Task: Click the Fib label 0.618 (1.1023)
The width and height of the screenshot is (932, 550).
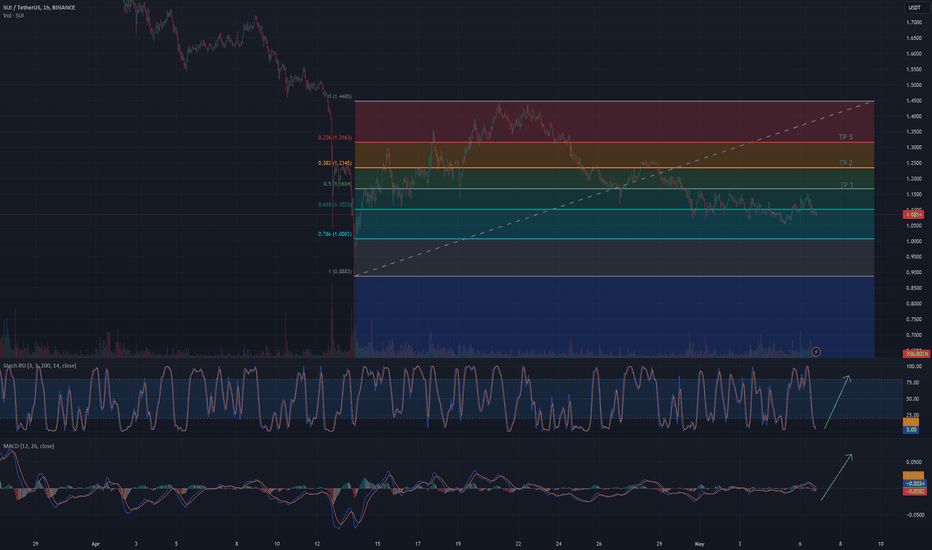Action: [335, 204]
